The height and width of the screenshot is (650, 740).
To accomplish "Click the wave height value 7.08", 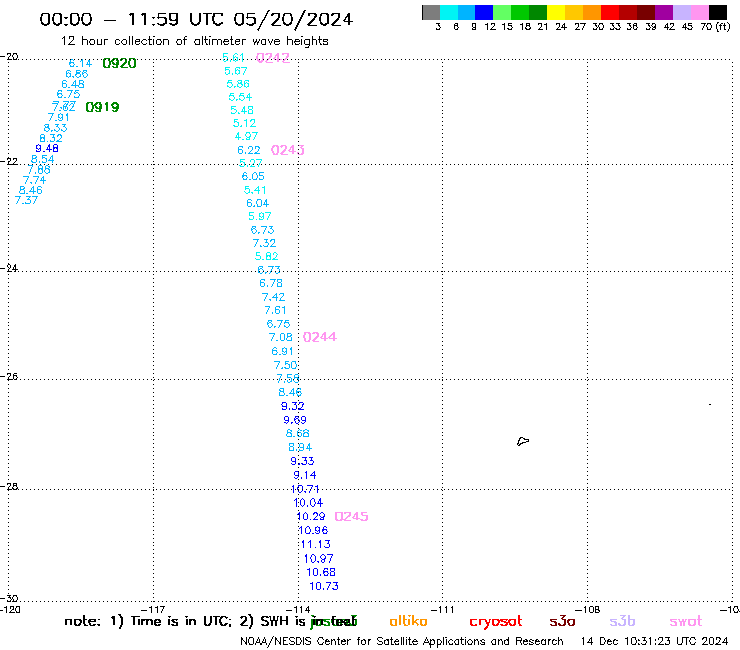I will (280, 337).
